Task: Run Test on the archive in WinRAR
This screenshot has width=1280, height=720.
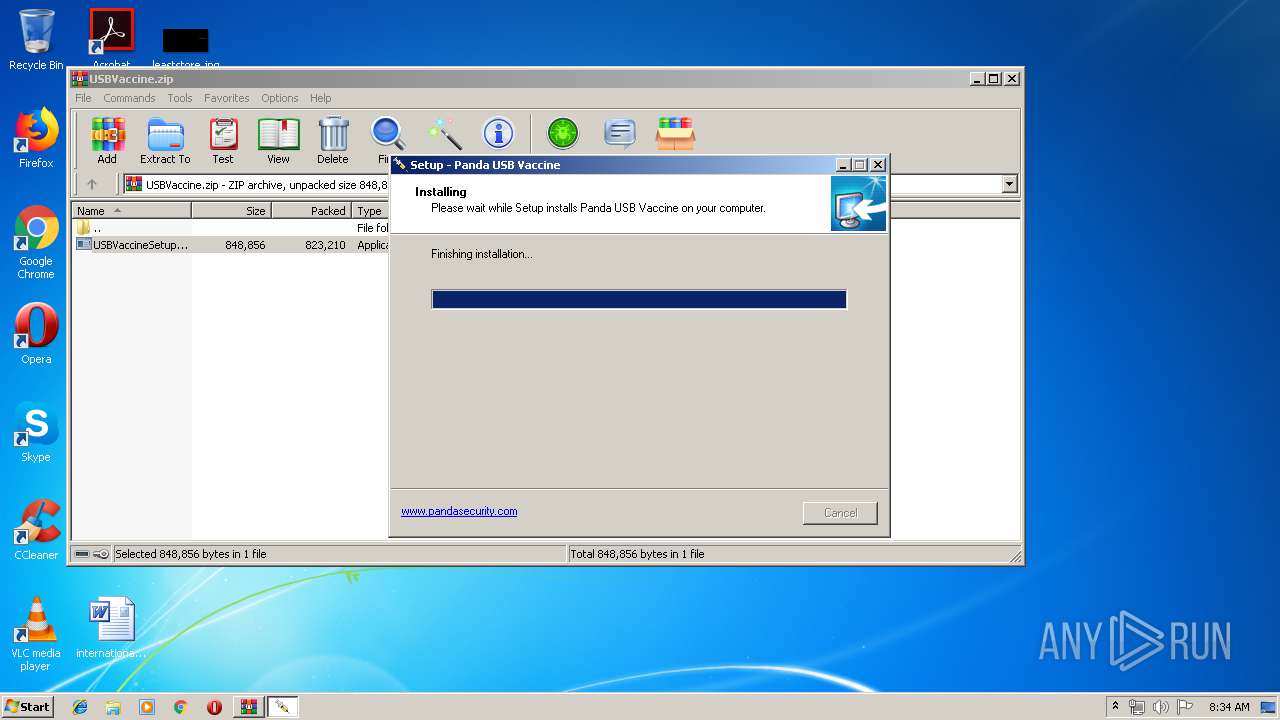Action: 223,141
